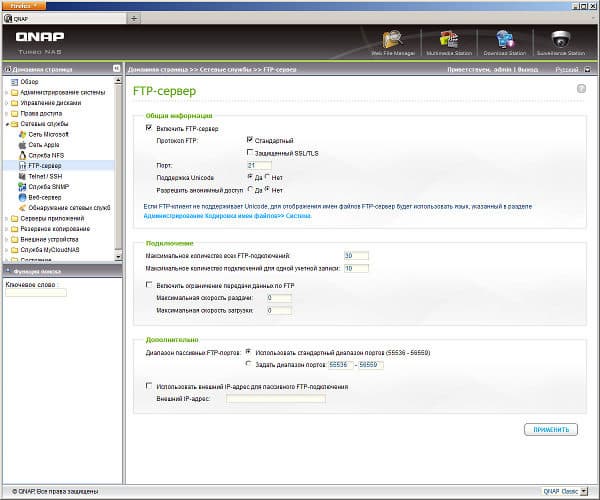The width and height of the screenshot is (600, 500).
Task: Expand Резервное копирование tree node
Action: coord(7,229)
